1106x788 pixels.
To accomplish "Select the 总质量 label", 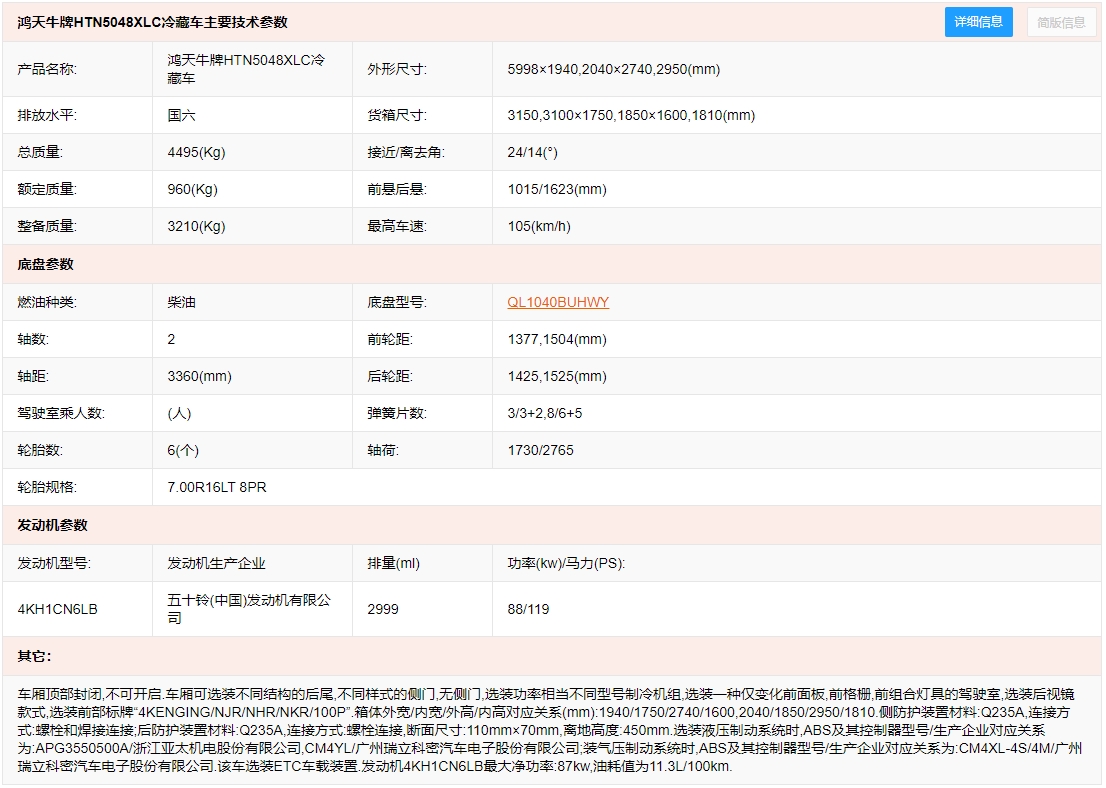I will click(40, 152).
